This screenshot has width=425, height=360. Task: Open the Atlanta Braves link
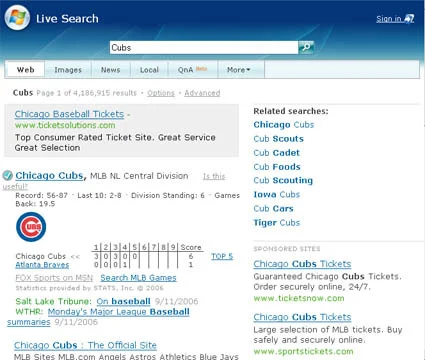pos(42,265)
